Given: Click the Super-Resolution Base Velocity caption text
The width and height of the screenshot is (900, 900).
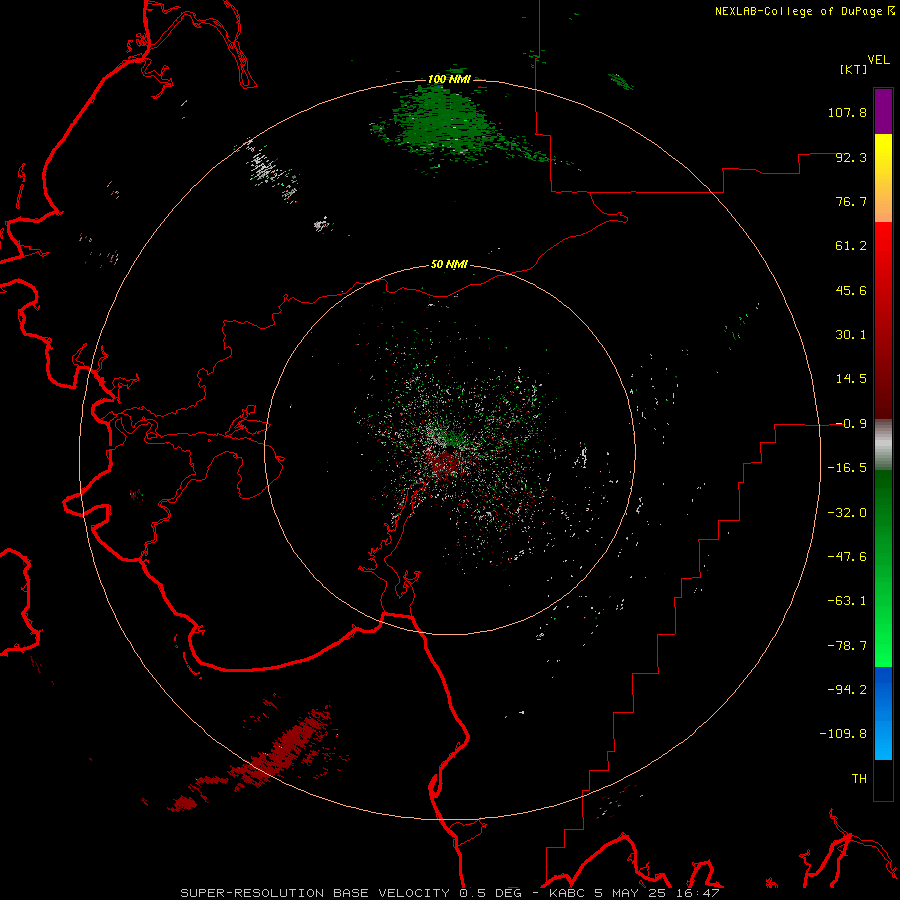Looking at the screenshot, I should 449,893.
